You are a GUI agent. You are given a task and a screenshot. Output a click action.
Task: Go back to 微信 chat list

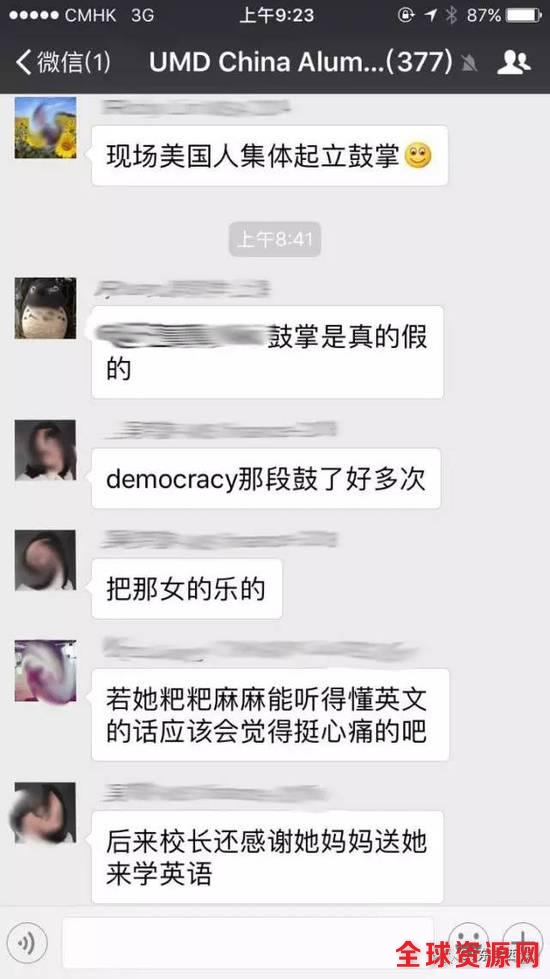coord(62,62)
